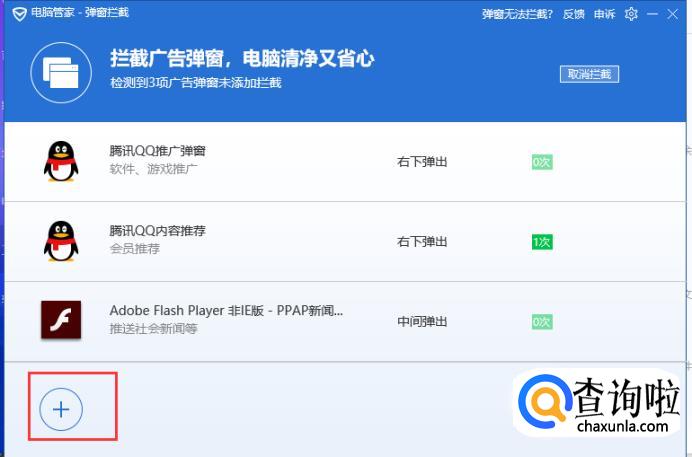Screen dimensions: 692x457
Task: Click 右下弹出 in the 腾讯QQ内容推荐 row
Action: pyautogui.click(x=422, y=242)
